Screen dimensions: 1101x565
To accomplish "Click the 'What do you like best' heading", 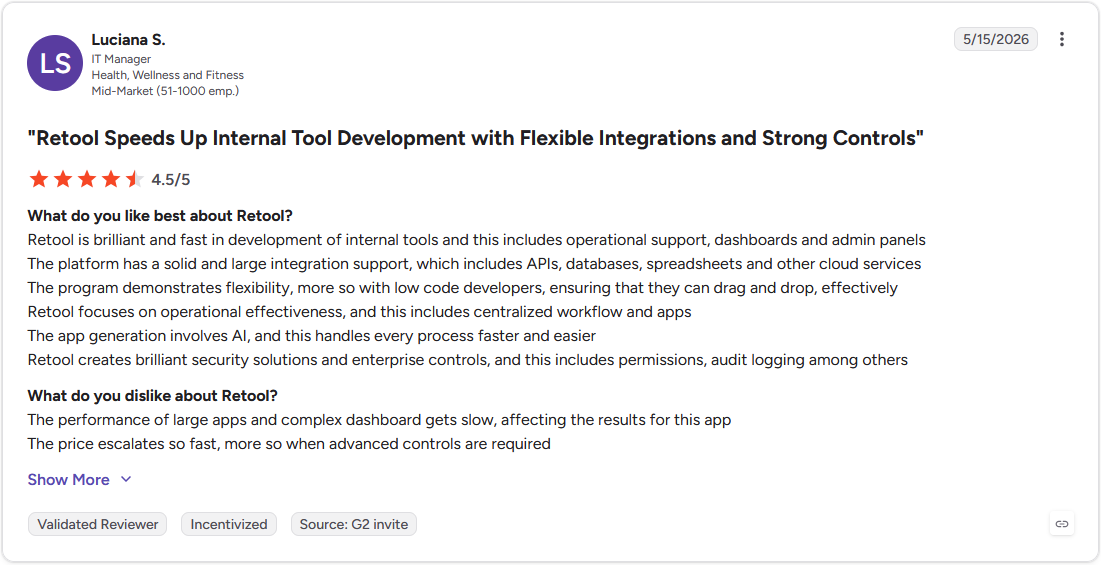I will 160,215.
